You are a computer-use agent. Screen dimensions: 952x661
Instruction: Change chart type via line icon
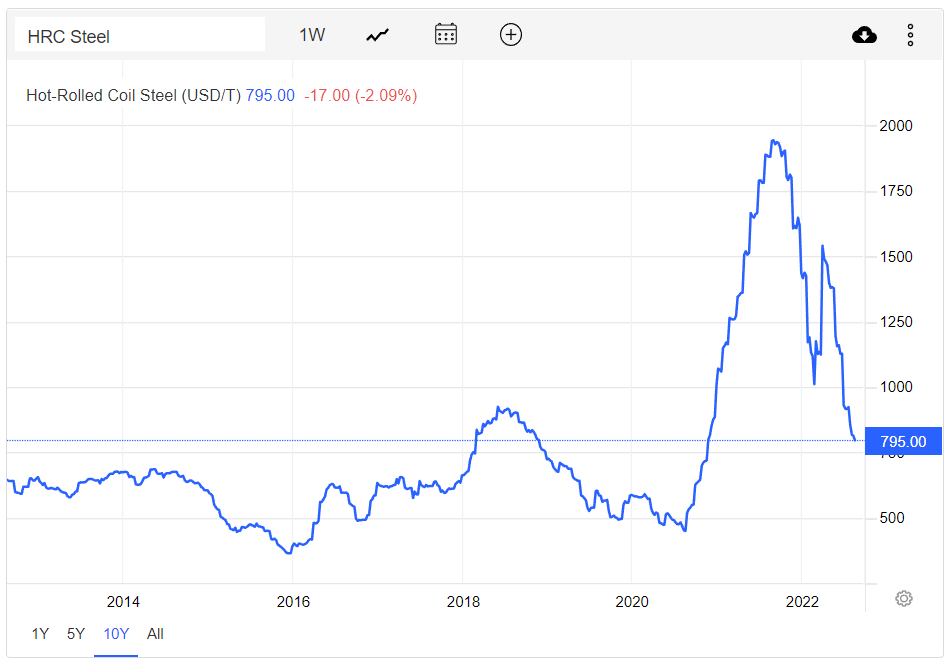click(378, 35)
